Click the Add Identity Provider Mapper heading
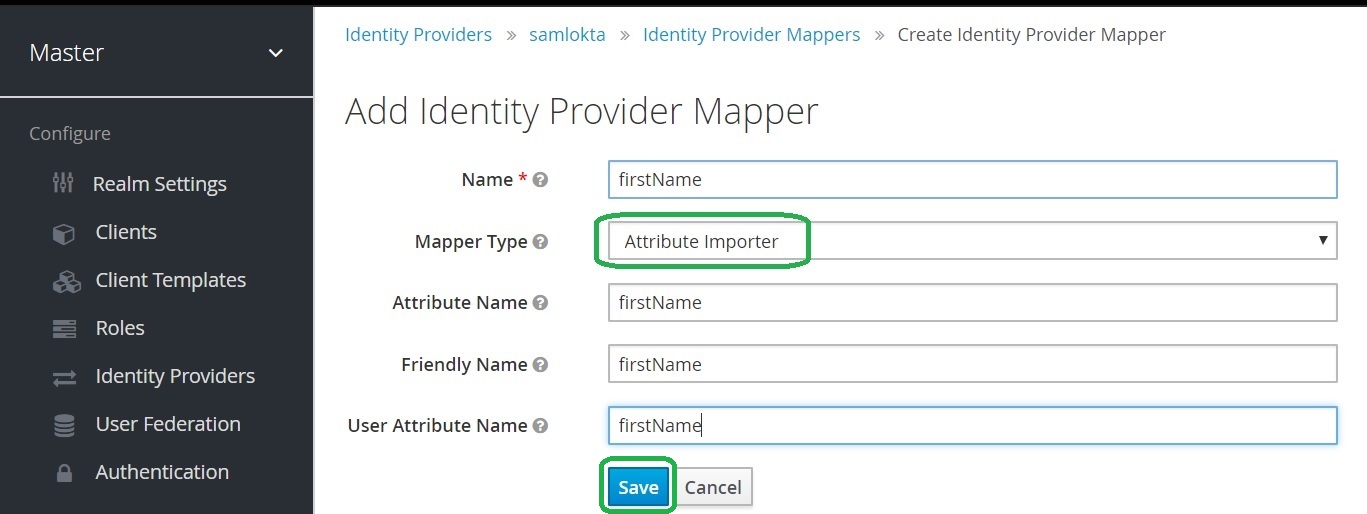Screen dimensions: 1367x514 [x=582, y=111]
